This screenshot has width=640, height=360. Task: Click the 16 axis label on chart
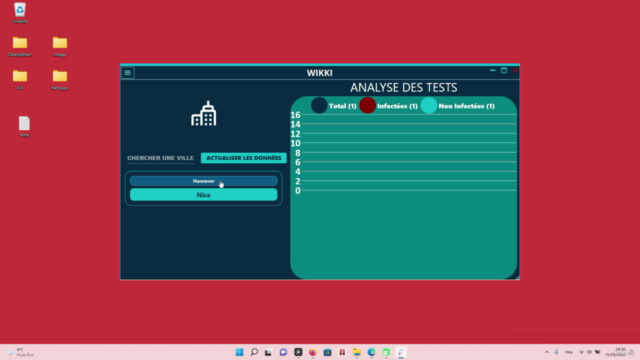296,115
